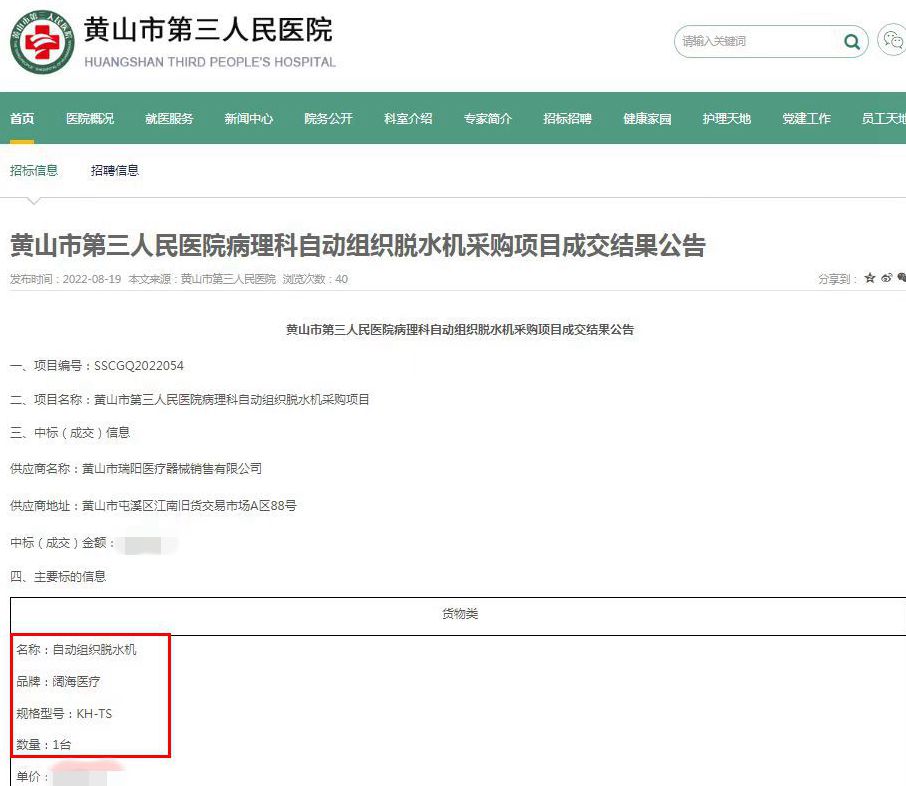Navigate to 专家简介 section
Viewport: 906px width, 786px height.
(488, 119)
